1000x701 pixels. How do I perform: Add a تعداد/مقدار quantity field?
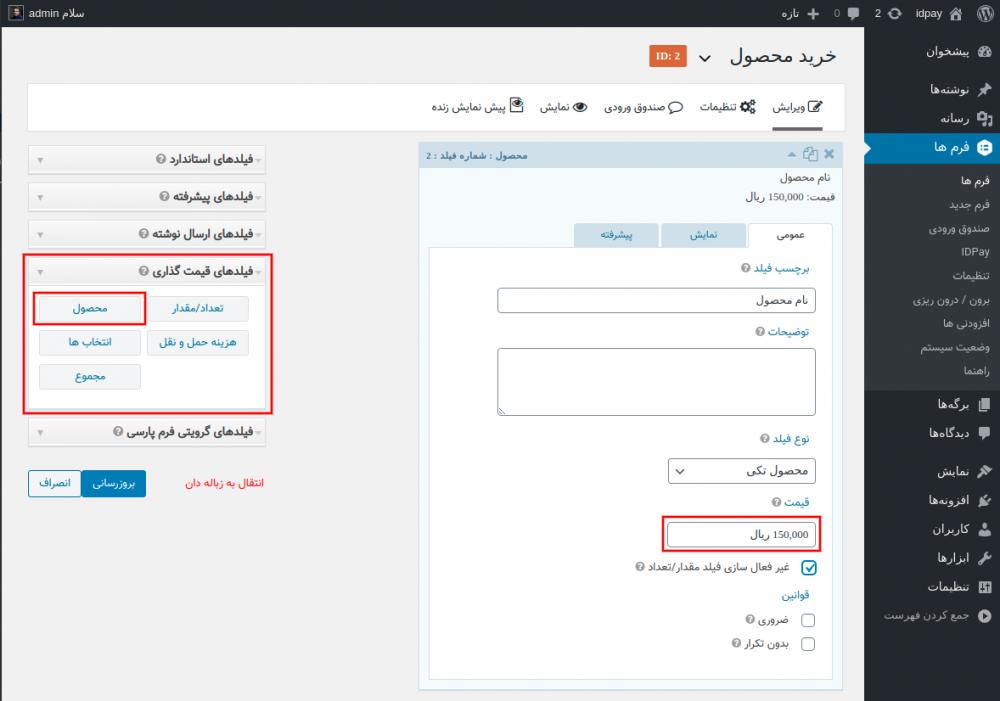pos(198,309)
